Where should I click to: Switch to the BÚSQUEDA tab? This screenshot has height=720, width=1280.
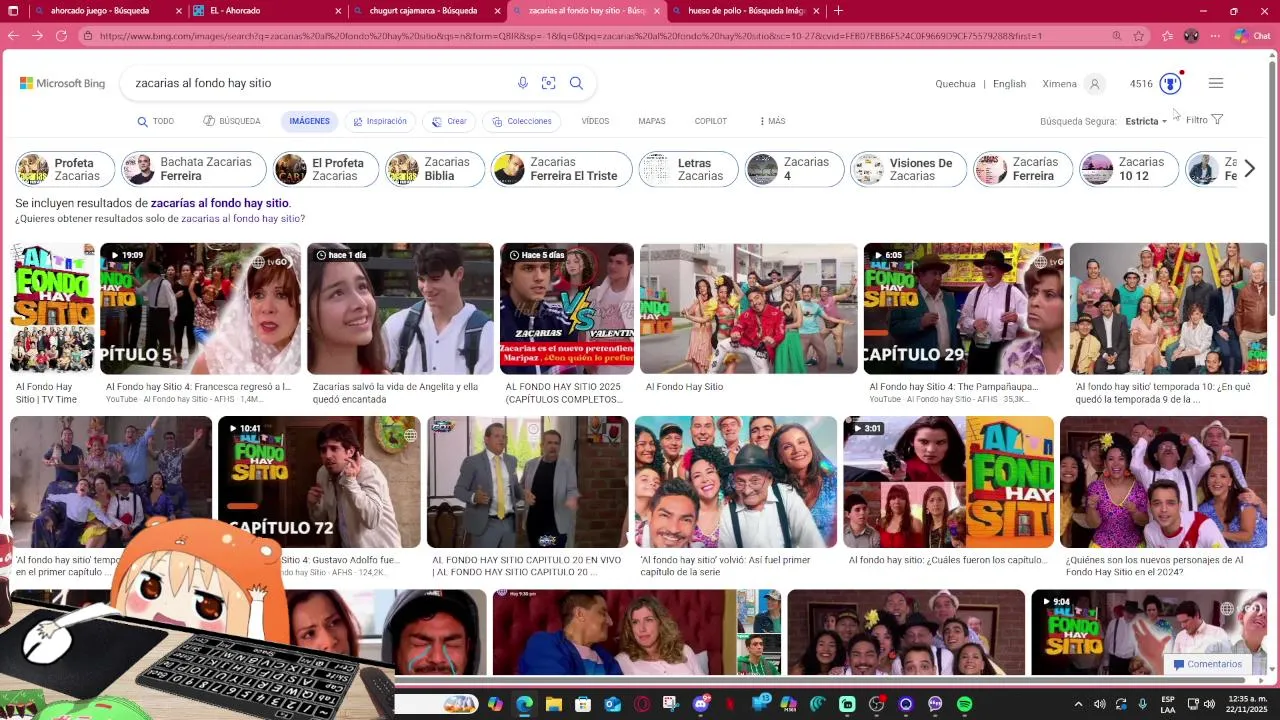click(231, 121)
